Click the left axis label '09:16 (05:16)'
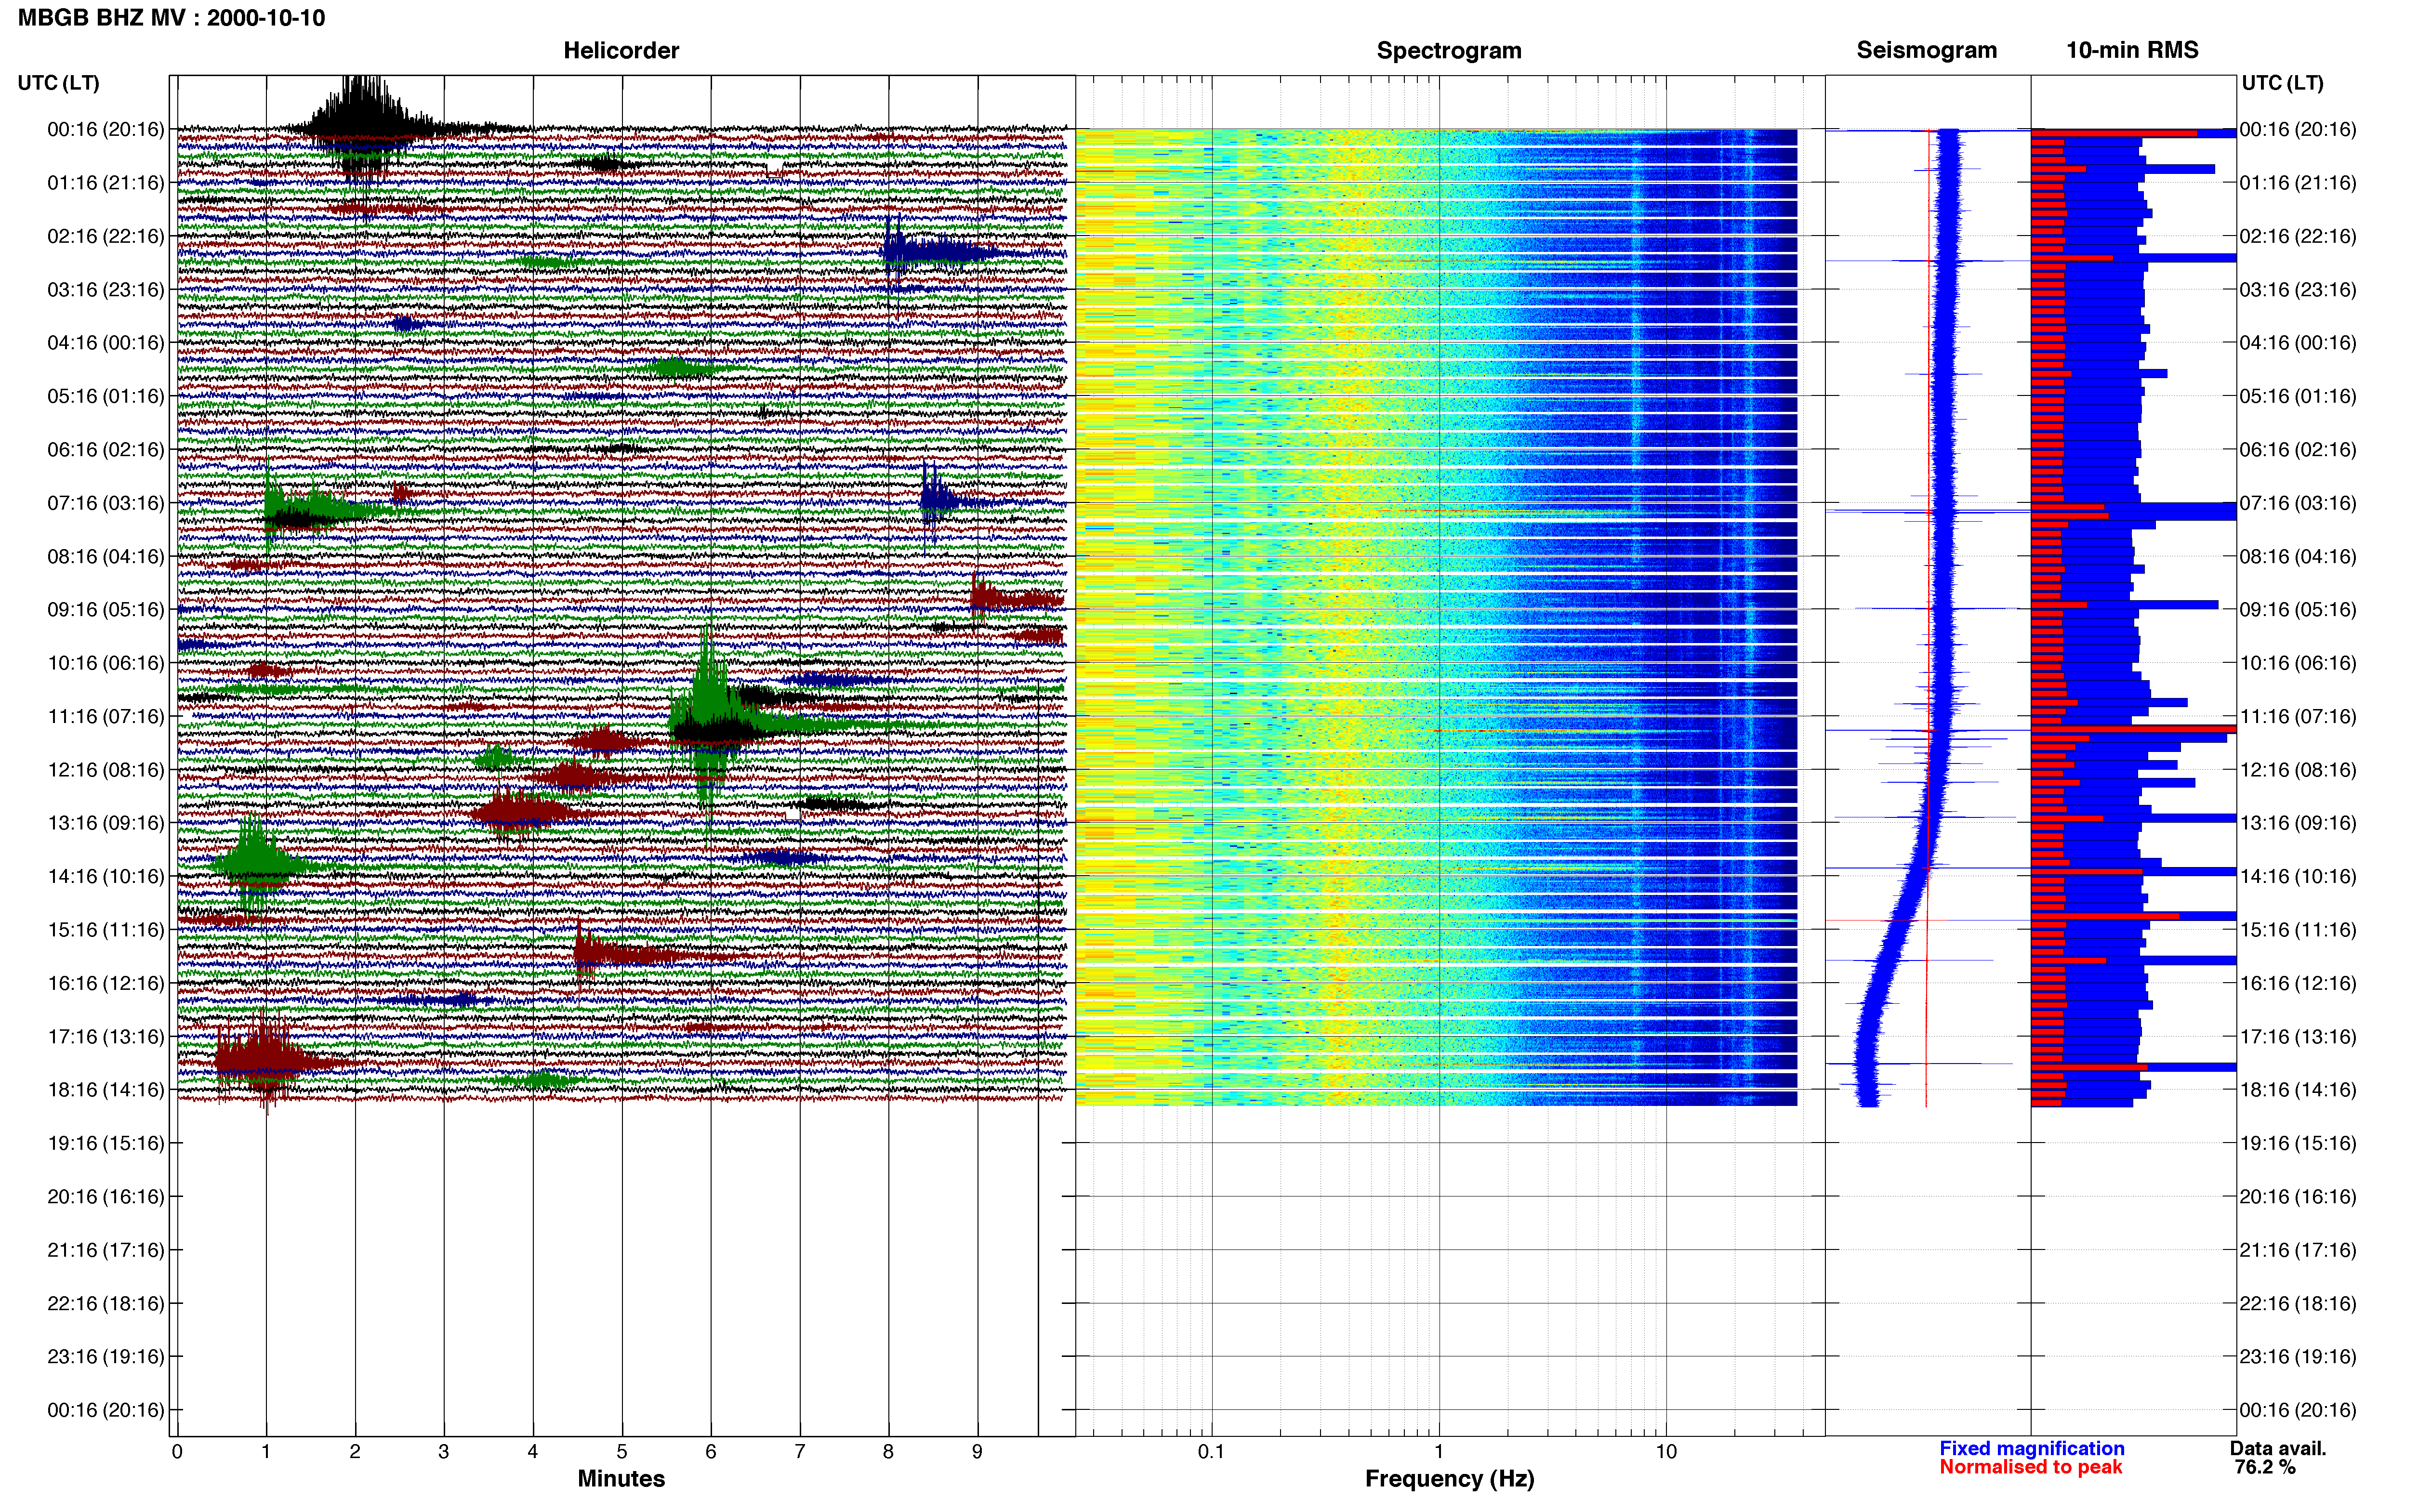The image size is (2418, 1512). pos(105,610)
